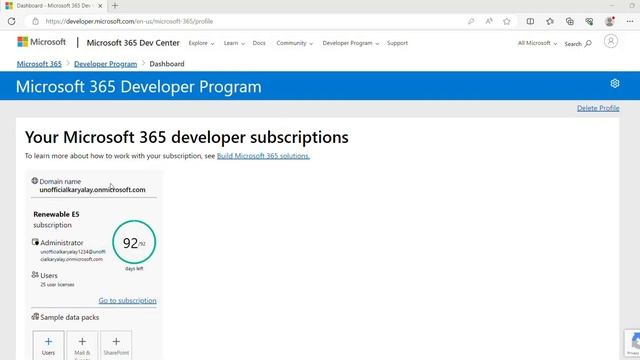Click the Sample data packs icon
Viewport: 640px width, 360px height.
pyautogui.click(x=36, y=316)
